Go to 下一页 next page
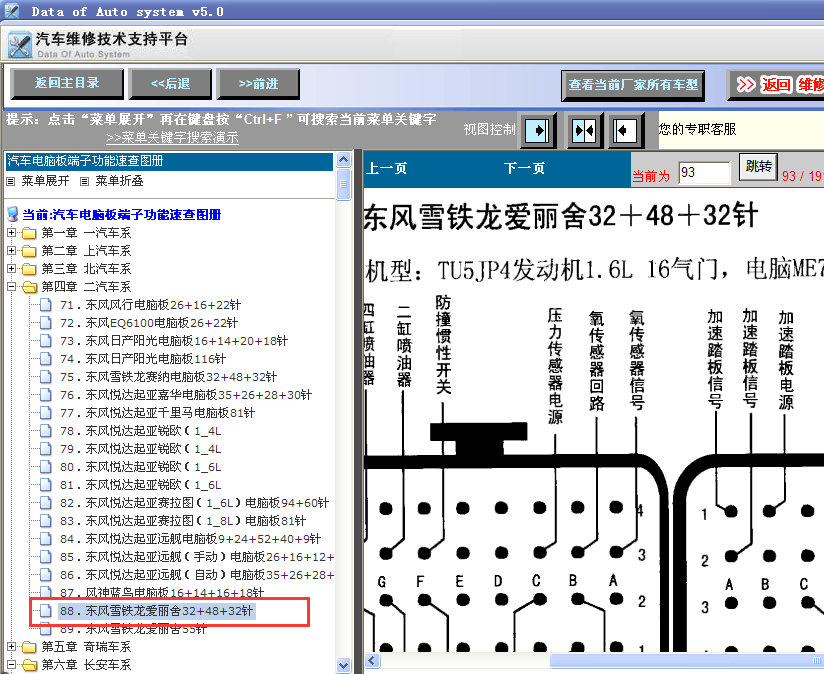Image resolution: width=824 pixels, height=674 pixels. coord(524,168)
